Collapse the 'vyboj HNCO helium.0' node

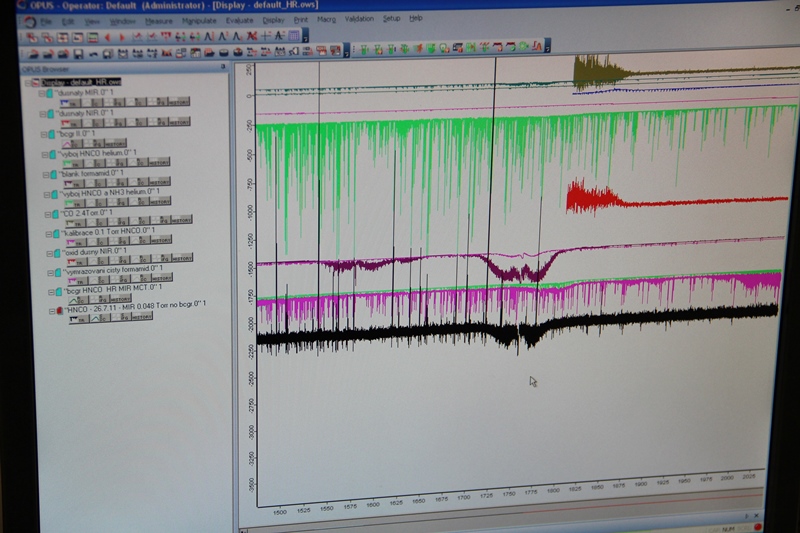click(45, 155)
